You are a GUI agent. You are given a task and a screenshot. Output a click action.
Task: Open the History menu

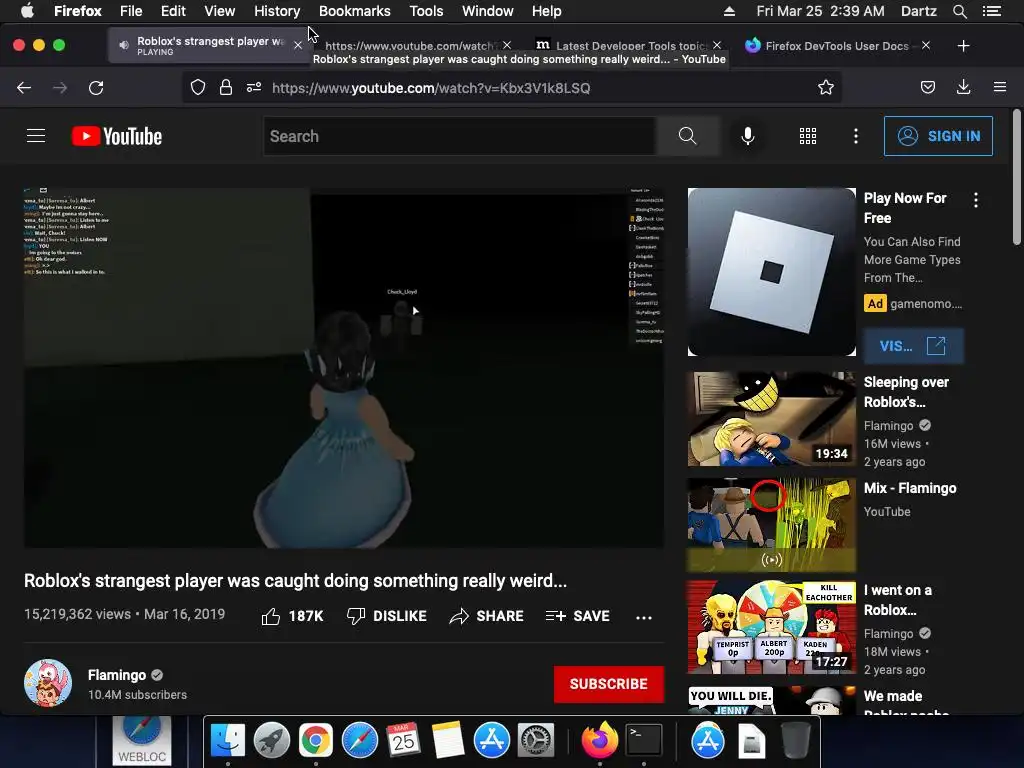tap(277, 11)
